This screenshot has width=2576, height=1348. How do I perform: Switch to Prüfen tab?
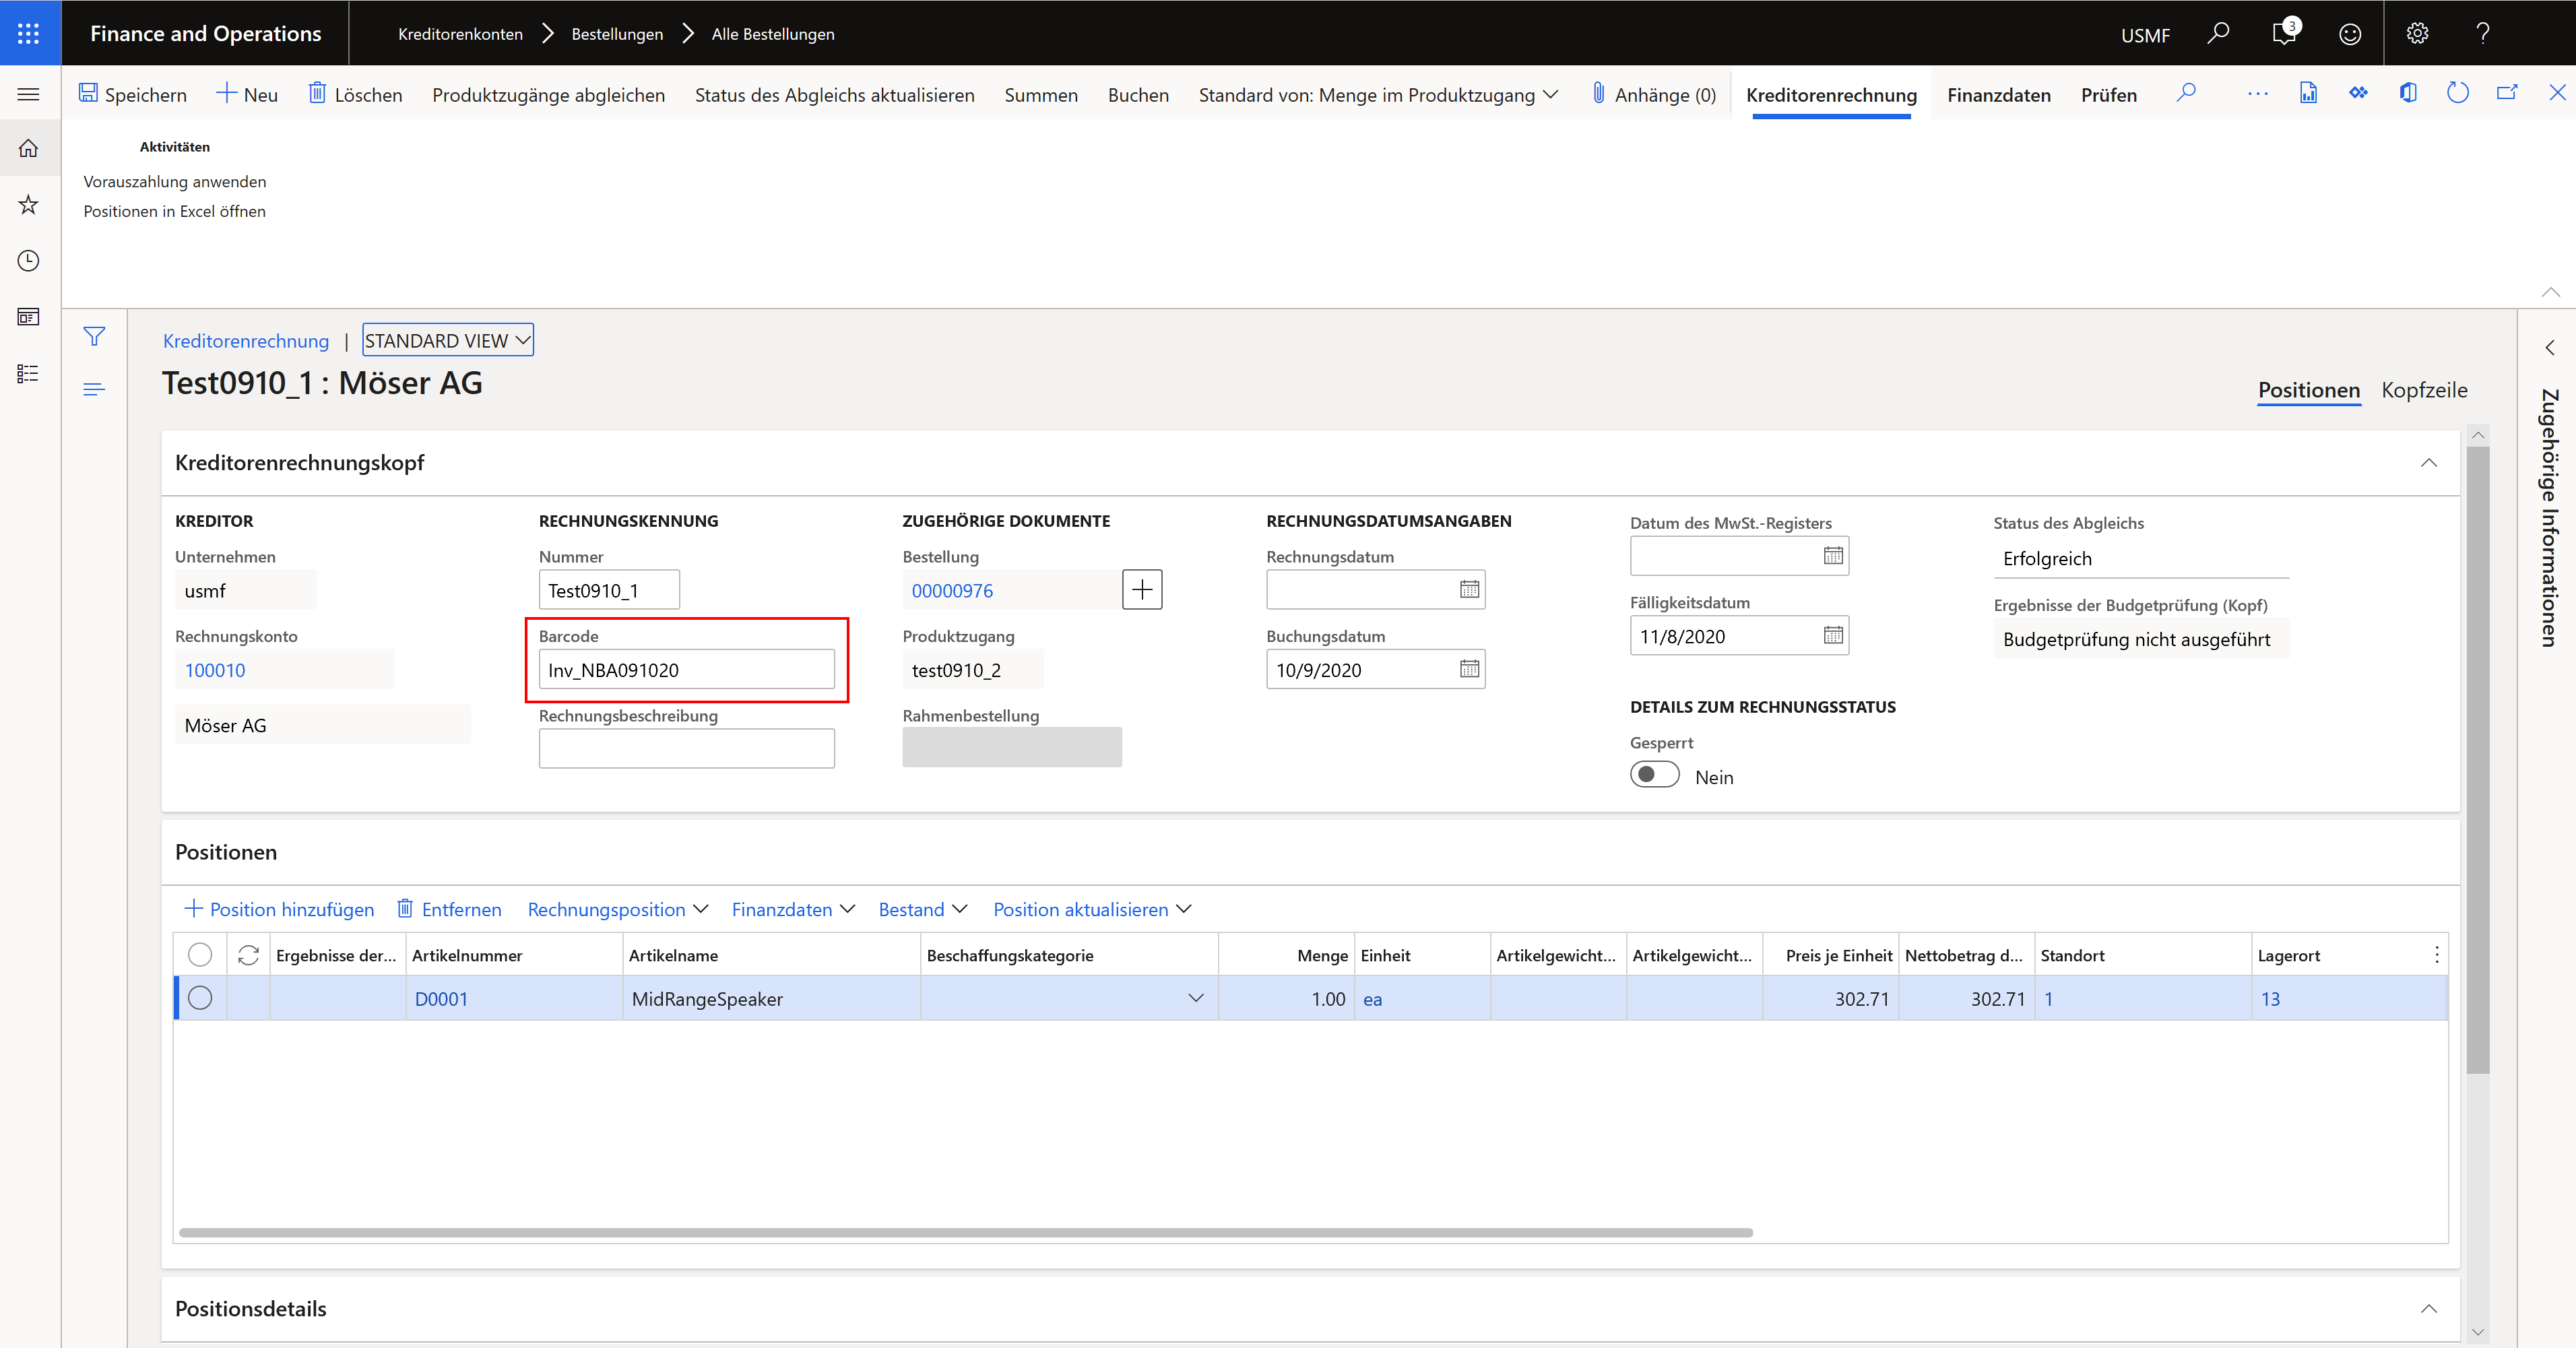[2108, 95]
